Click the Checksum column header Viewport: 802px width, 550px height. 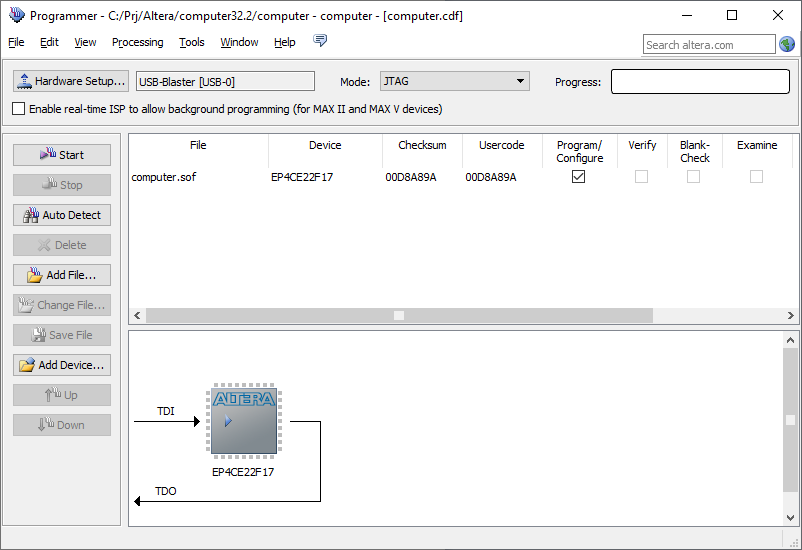(x=422, y=145)
